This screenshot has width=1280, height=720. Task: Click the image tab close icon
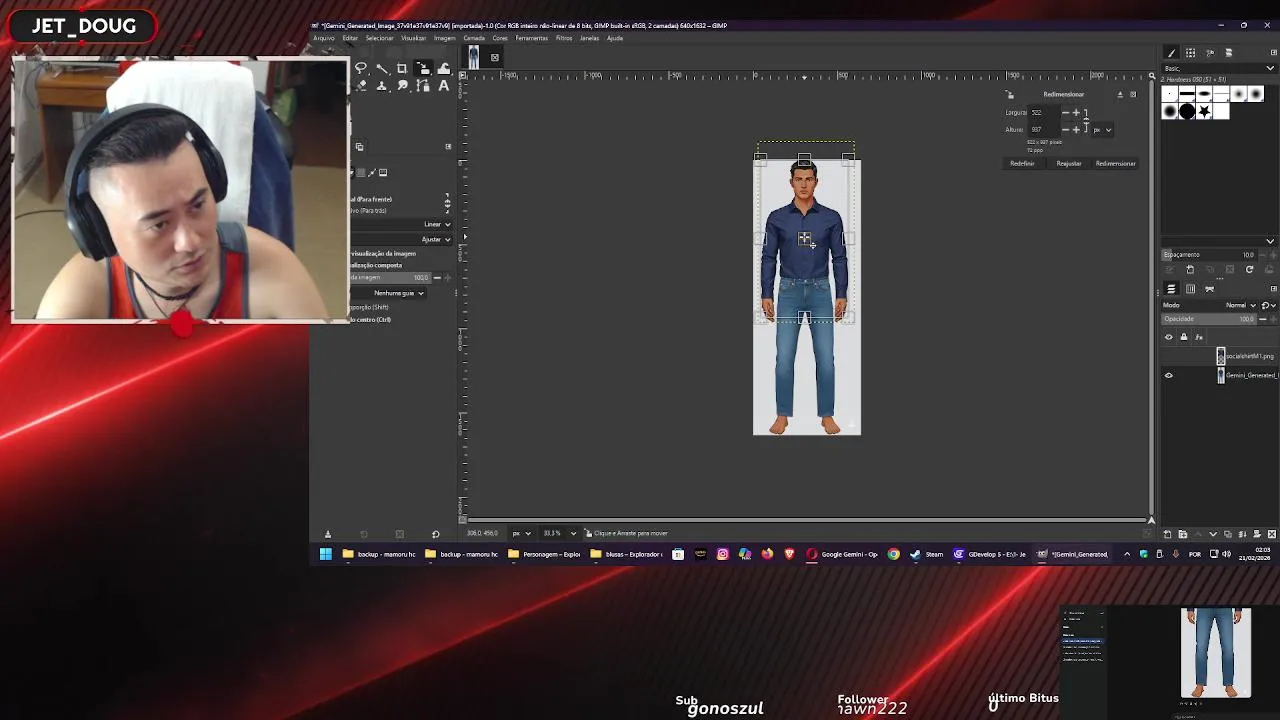pyautogui.click(x=494, y=57)
